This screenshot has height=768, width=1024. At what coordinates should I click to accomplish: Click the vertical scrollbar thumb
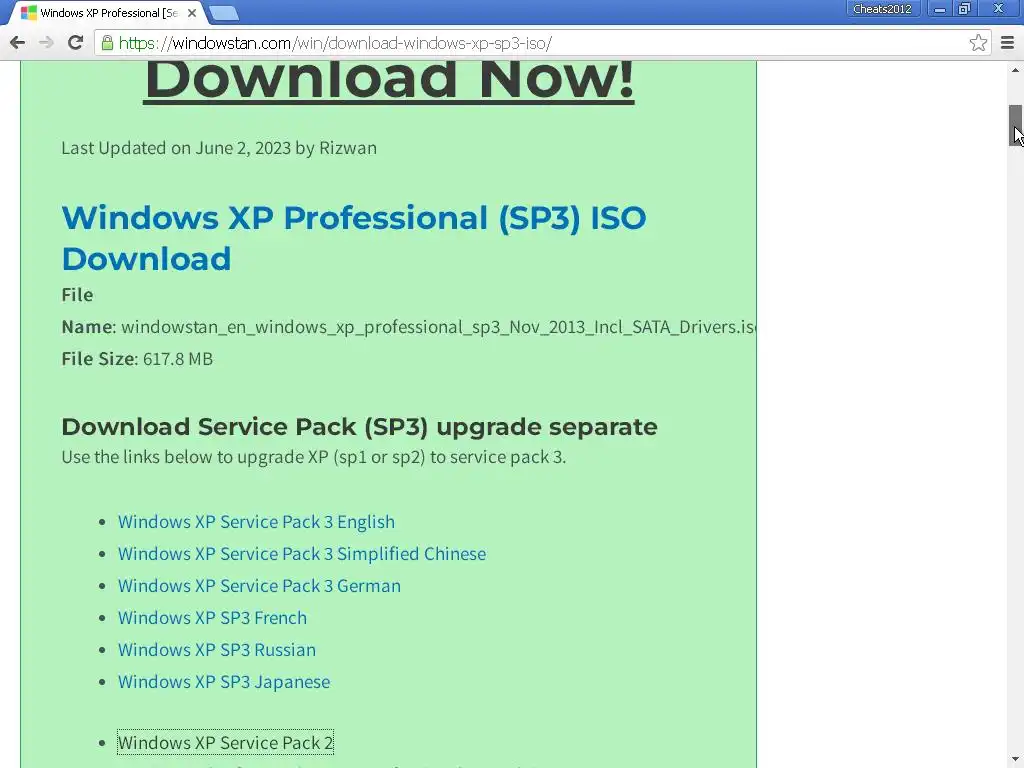[x=1015, y=125]
